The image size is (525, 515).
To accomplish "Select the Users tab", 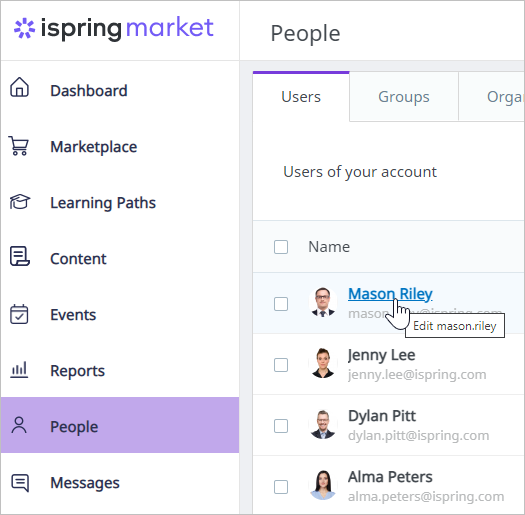I will (x=301, y=97).
